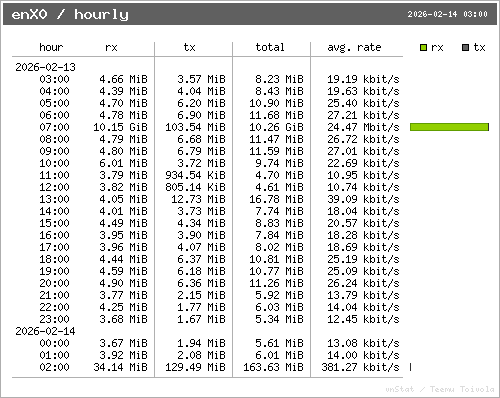Click rate 19.19 kbit/s
Screen dimensions: 500x398
(363, 79)
